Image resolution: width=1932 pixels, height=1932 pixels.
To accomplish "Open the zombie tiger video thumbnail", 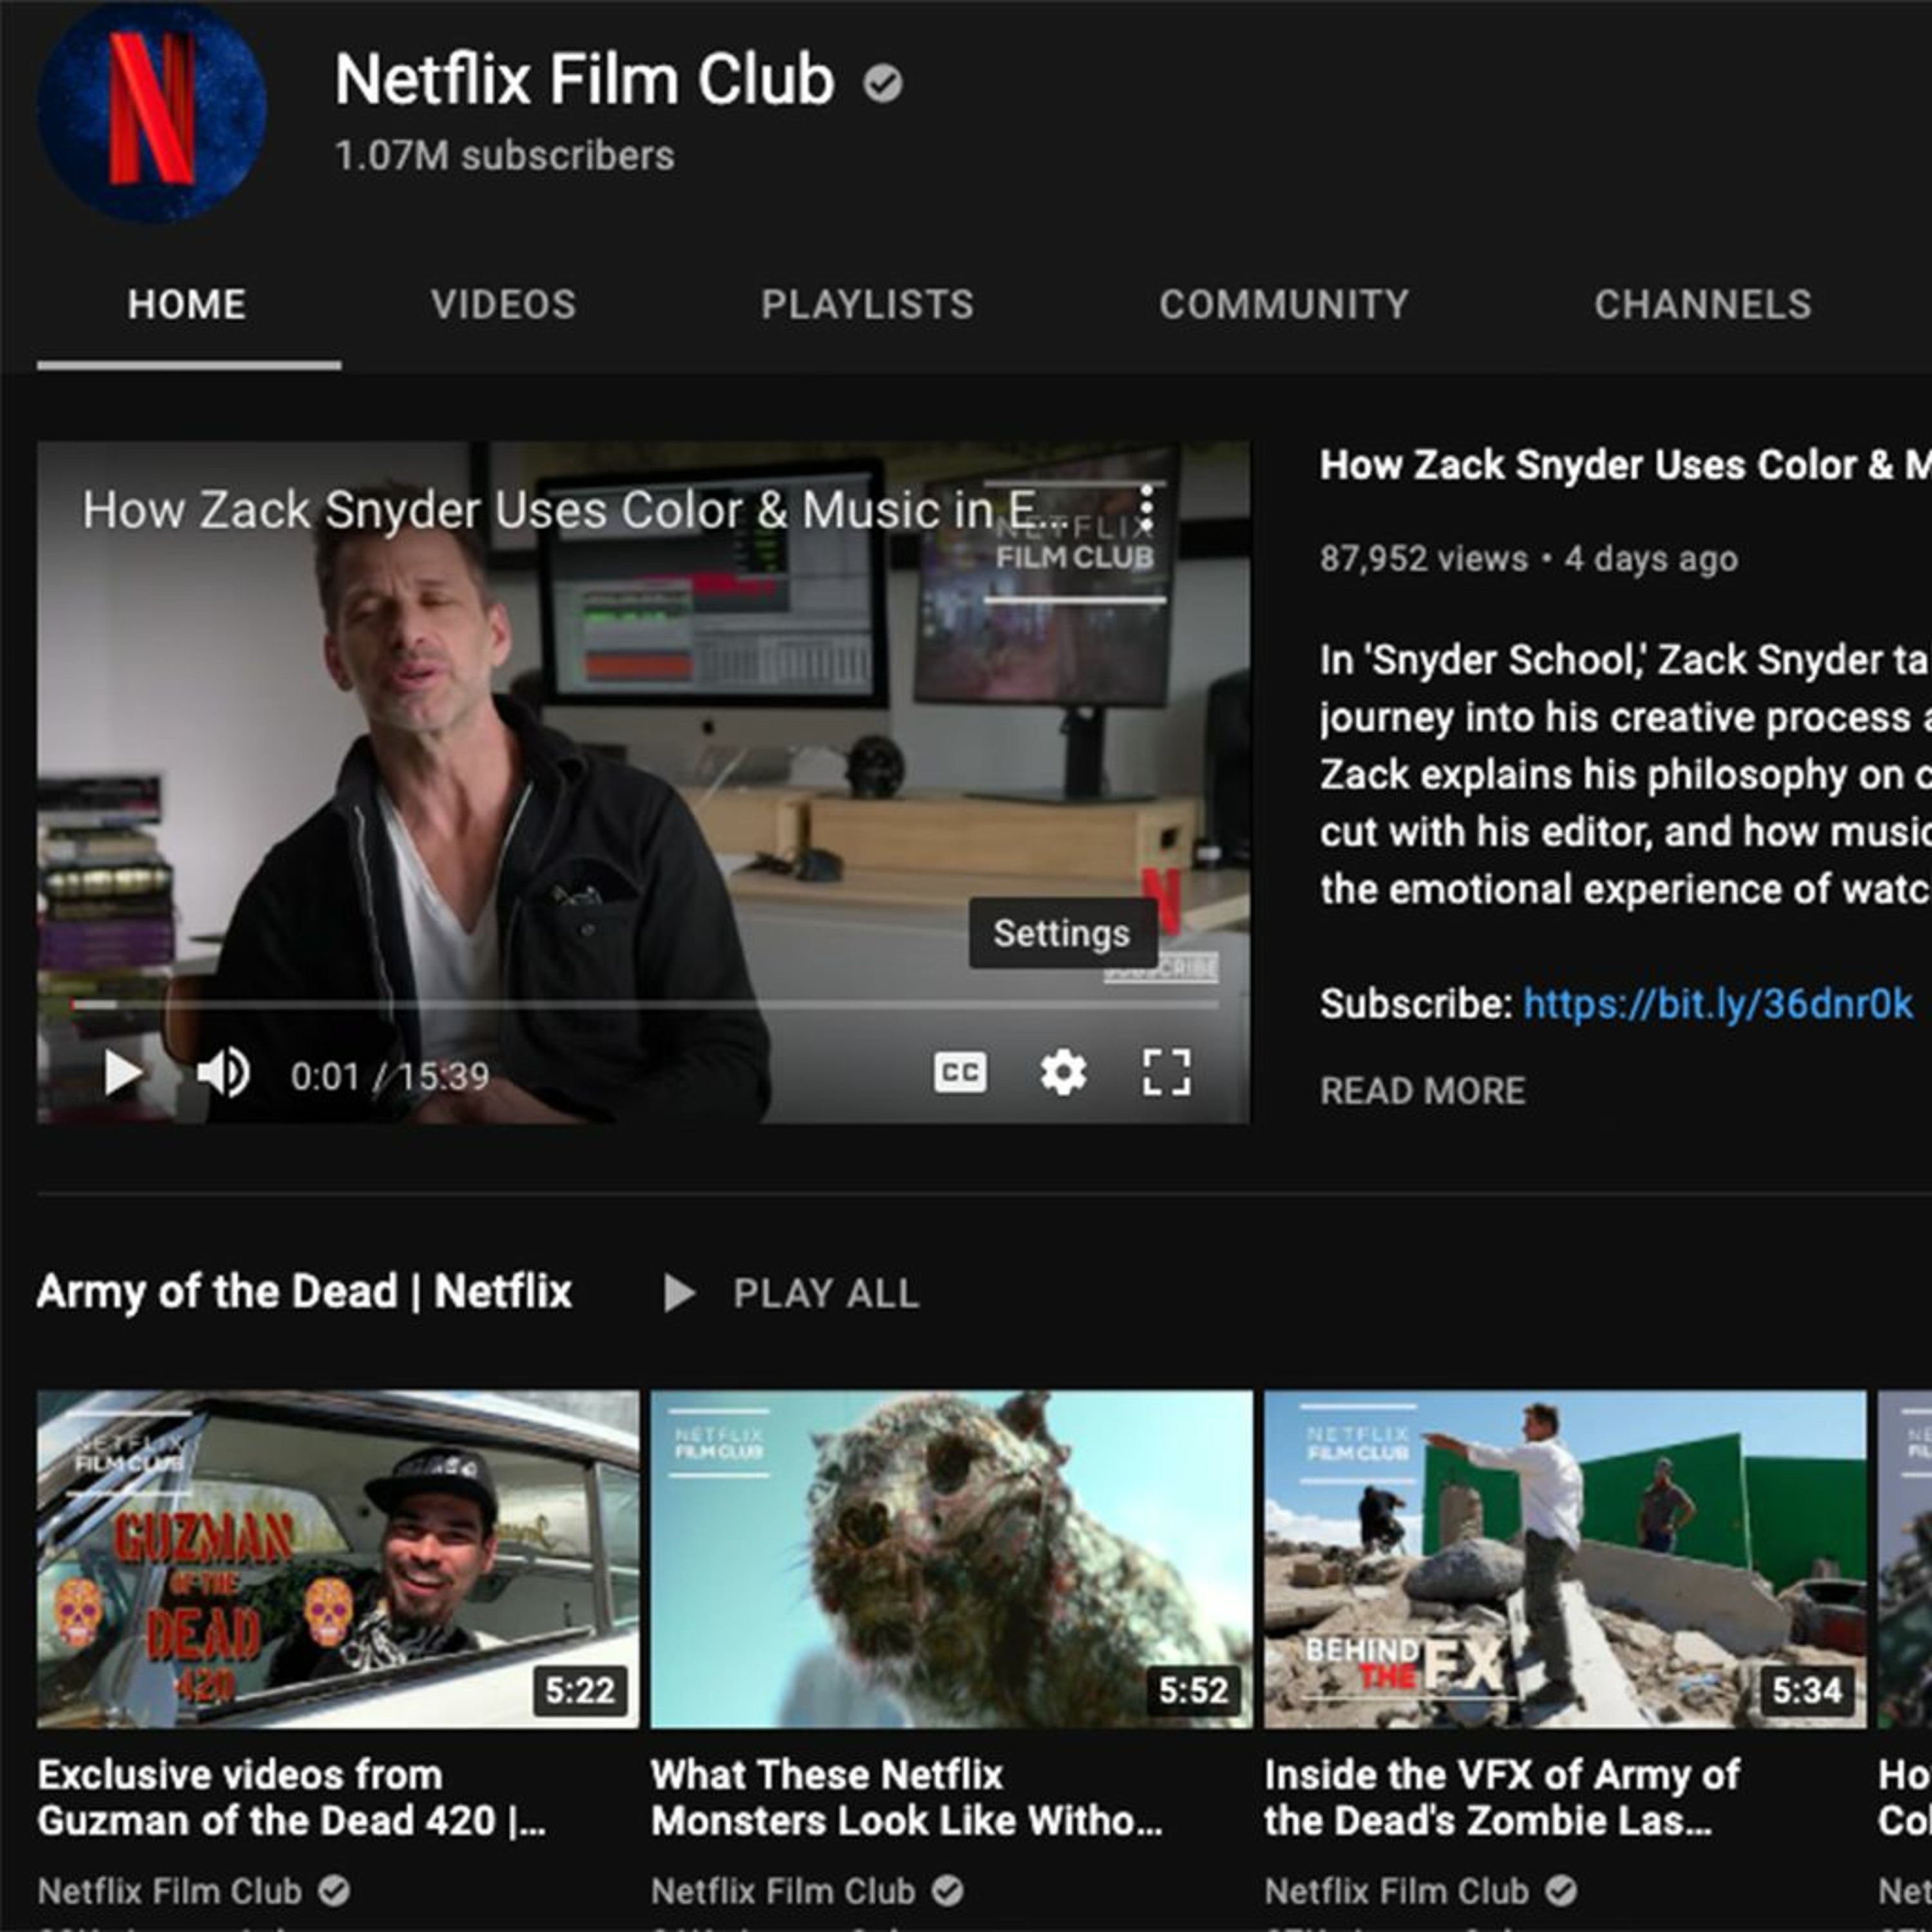I will pos(951,1559).
